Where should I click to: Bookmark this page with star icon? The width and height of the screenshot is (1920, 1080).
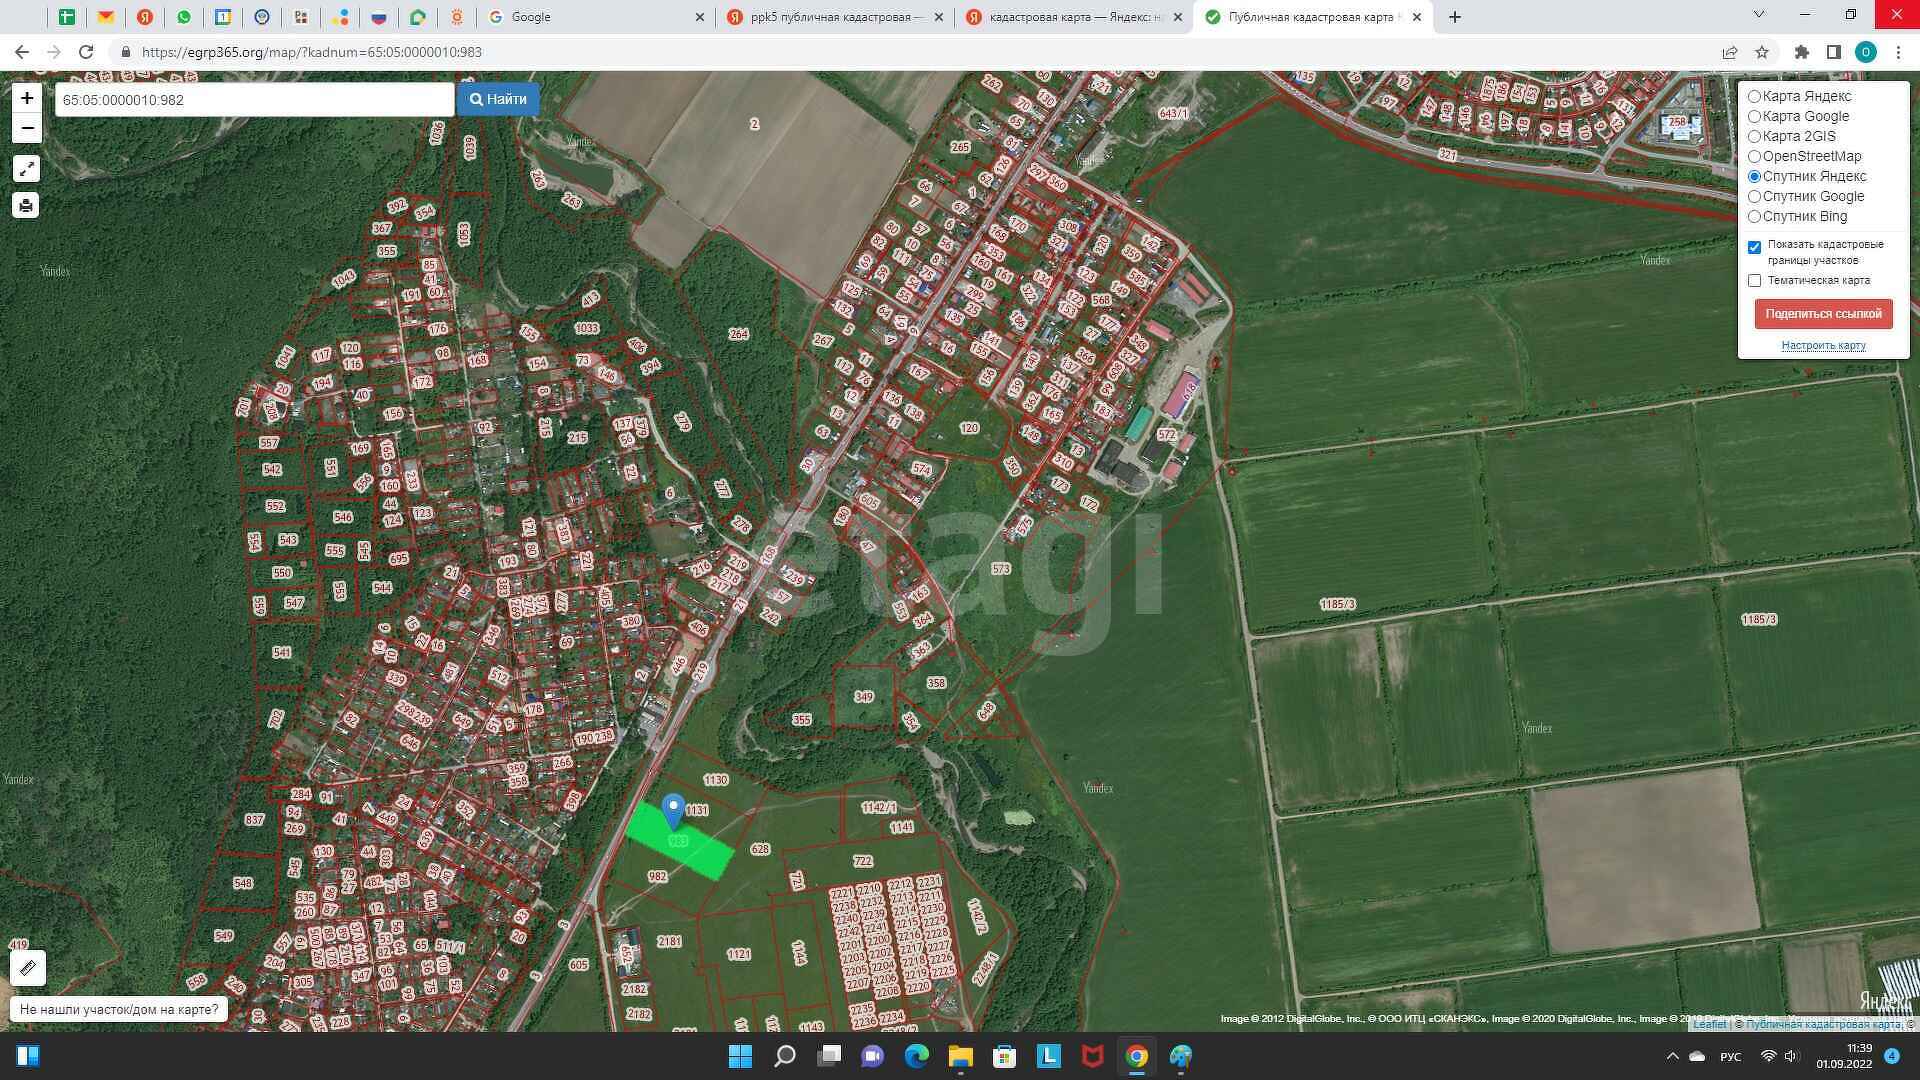point(1762,52)
